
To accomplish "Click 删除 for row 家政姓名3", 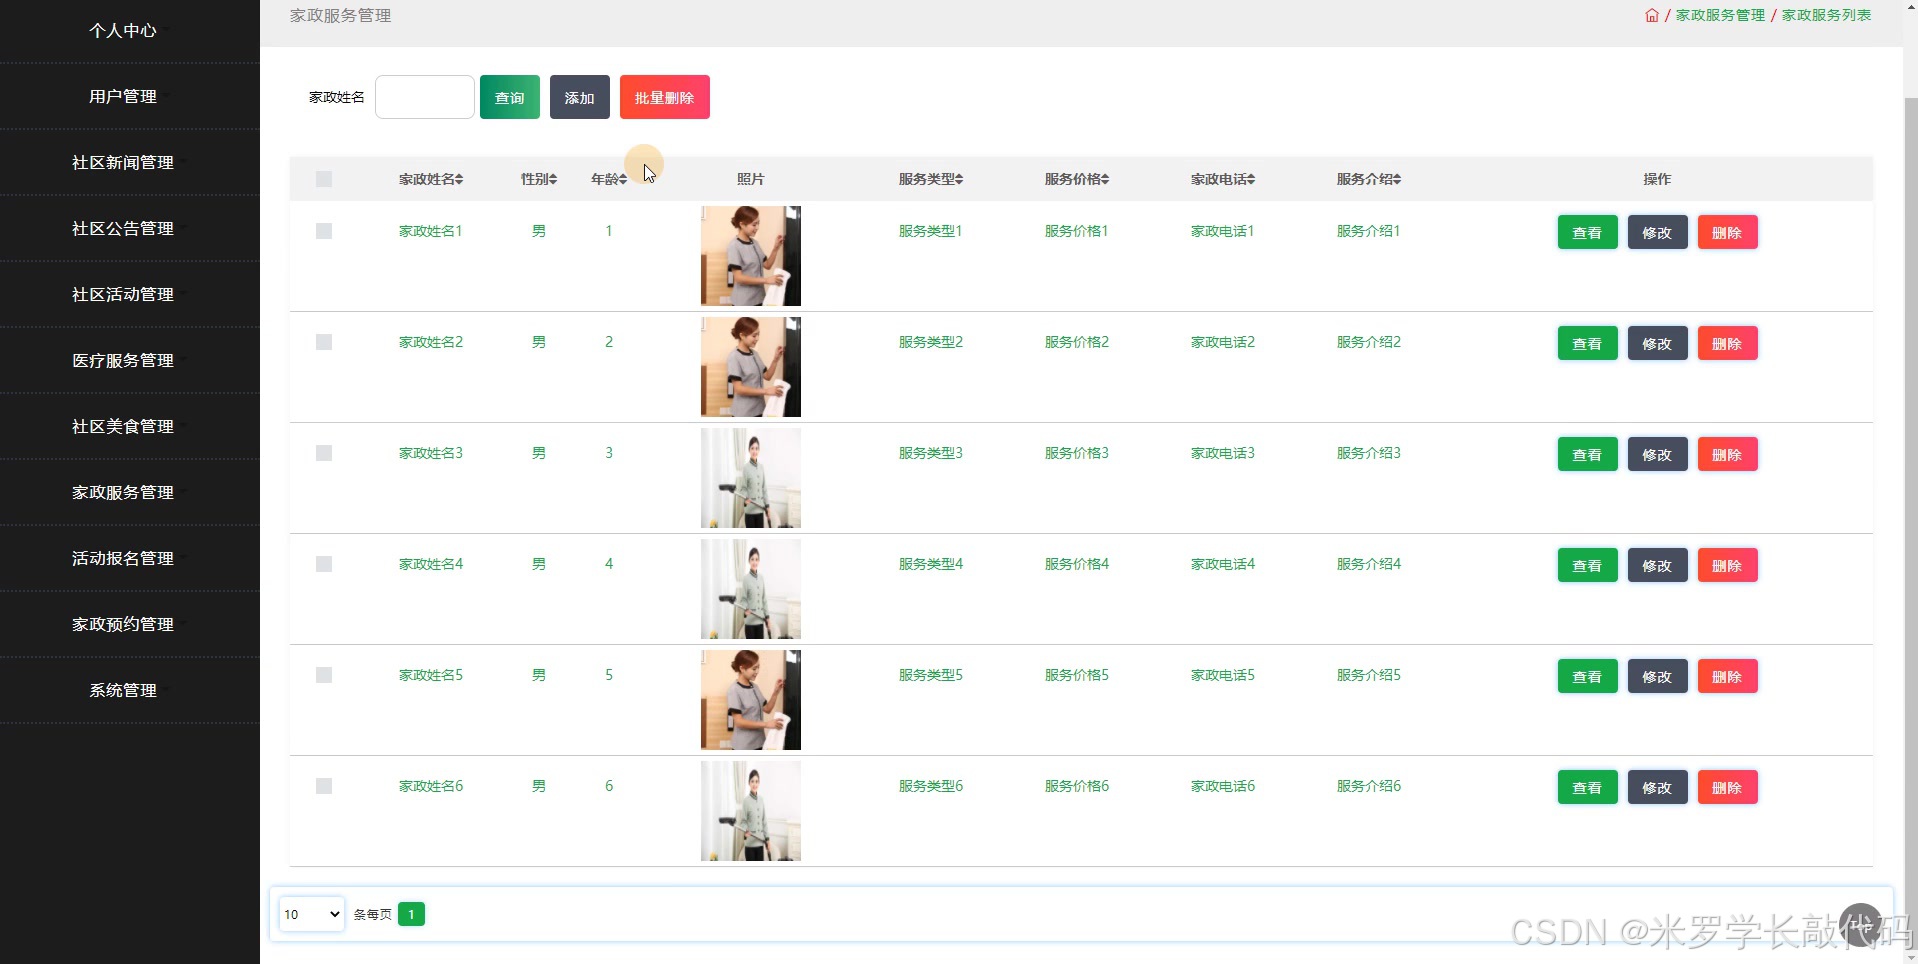I will point(1728,454).
